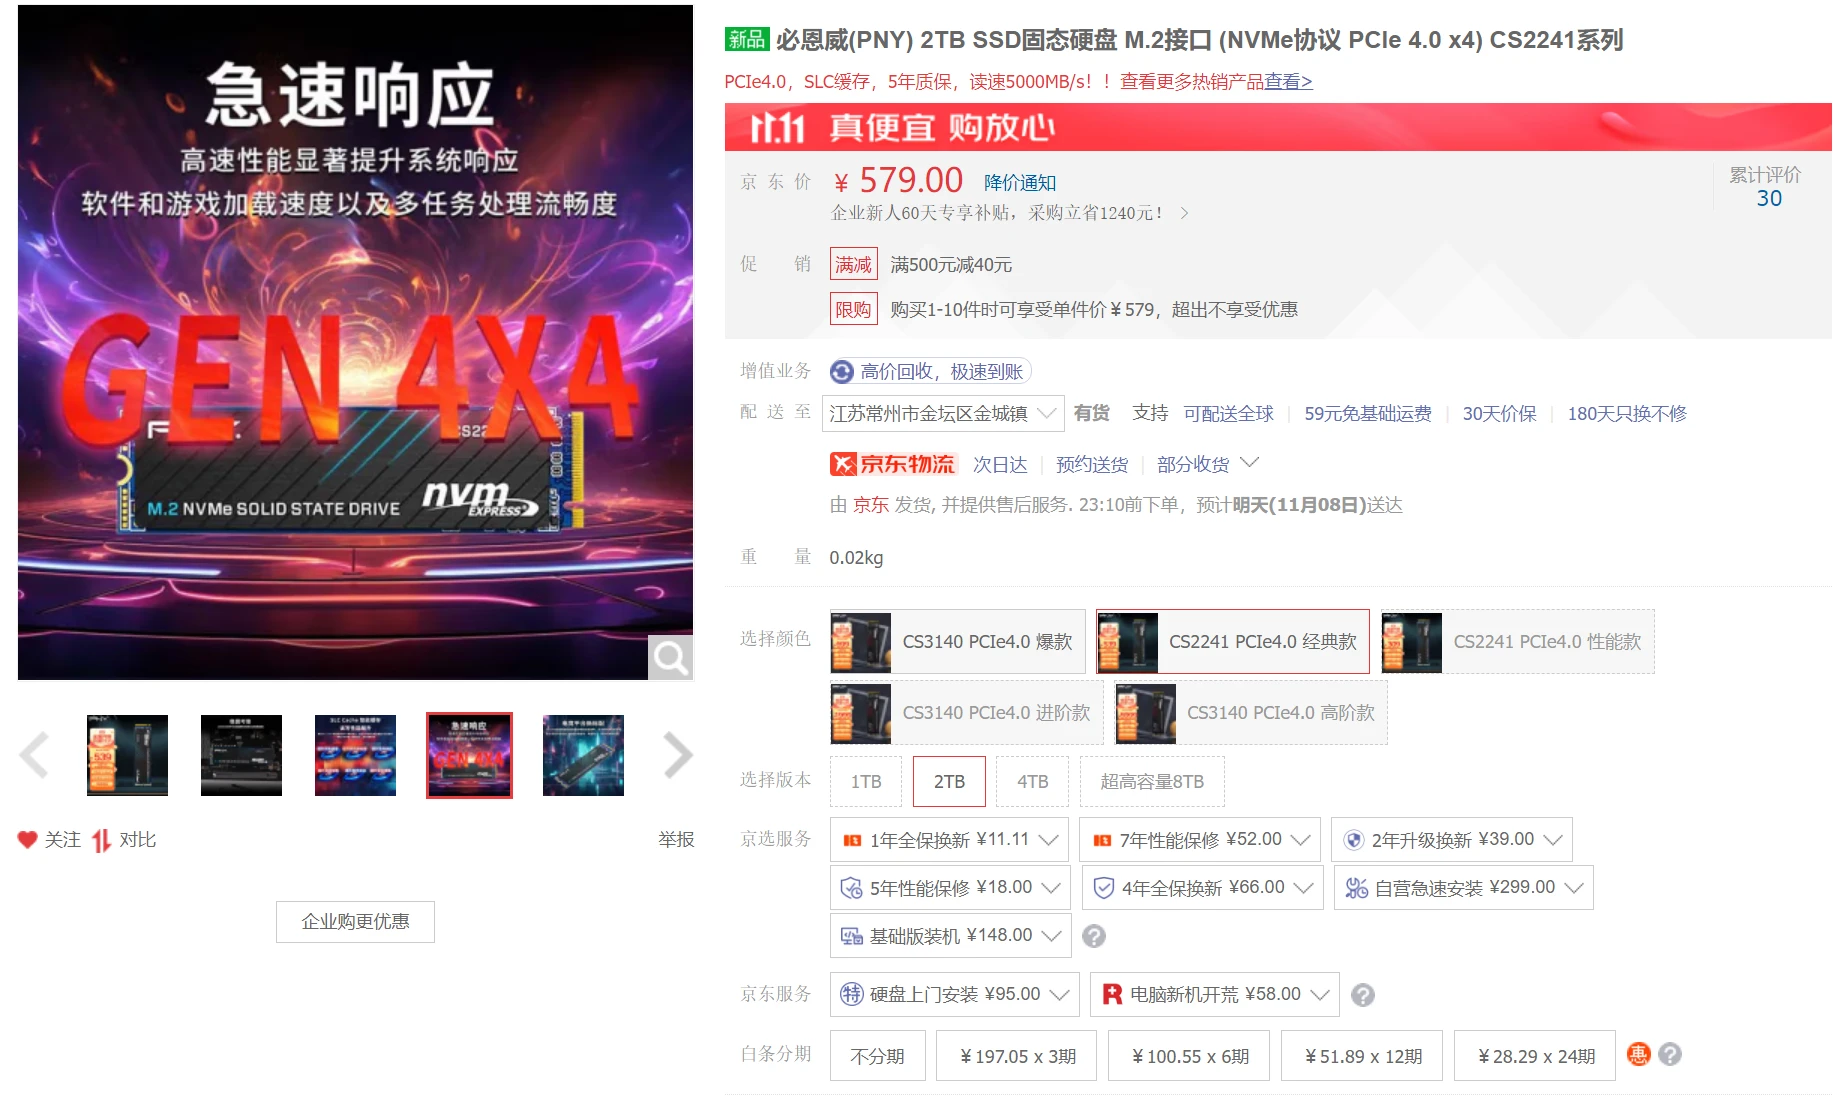The image size is (1843, 1102).
Task: Click the 59元免基础运费 link
Action: point(1368,414)
